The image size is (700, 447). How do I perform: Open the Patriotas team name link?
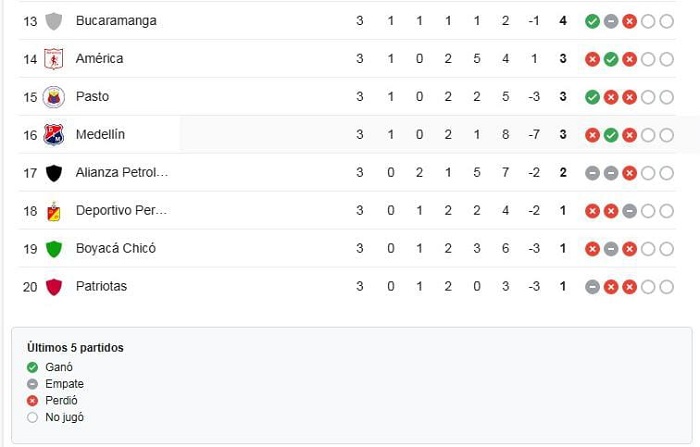click(x=101, y=286)
